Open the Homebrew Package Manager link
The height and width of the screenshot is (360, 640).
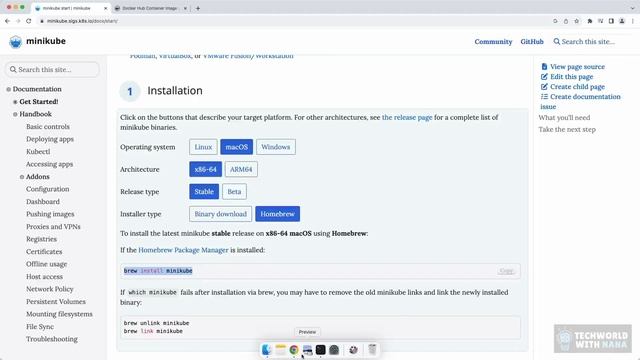(183, 250)
